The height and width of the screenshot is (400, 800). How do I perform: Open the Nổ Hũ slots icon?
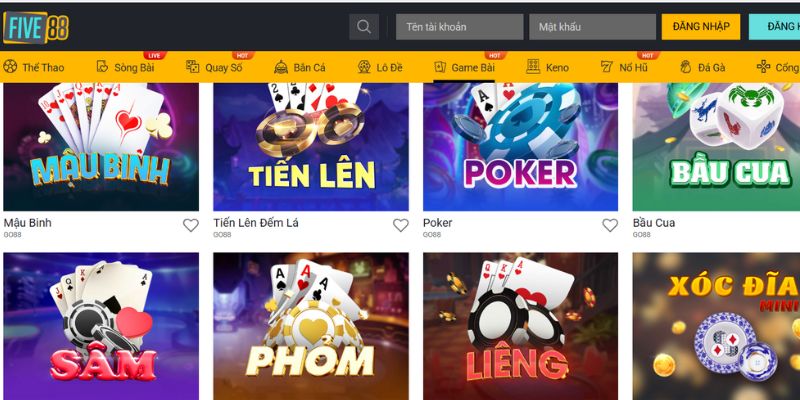point(607,67)
